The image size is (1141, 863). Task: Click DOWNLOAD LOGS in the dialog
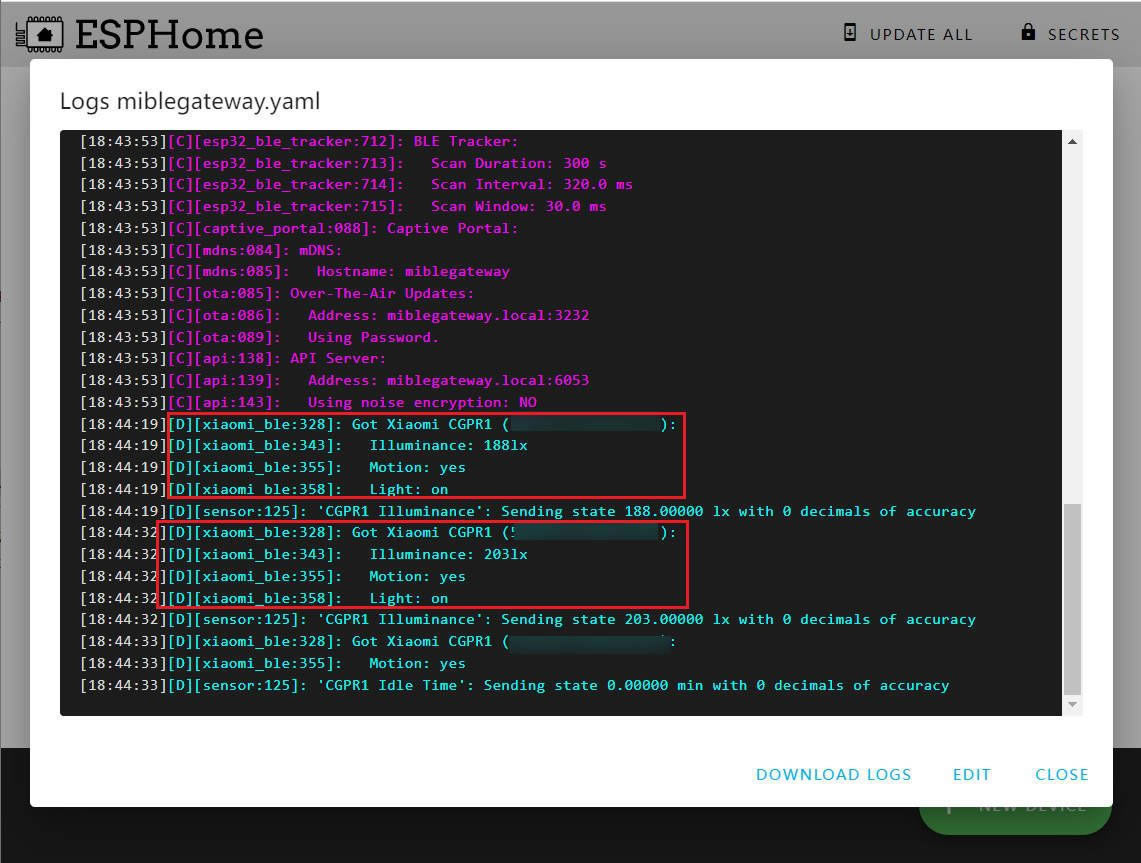(x=833, y=774)
